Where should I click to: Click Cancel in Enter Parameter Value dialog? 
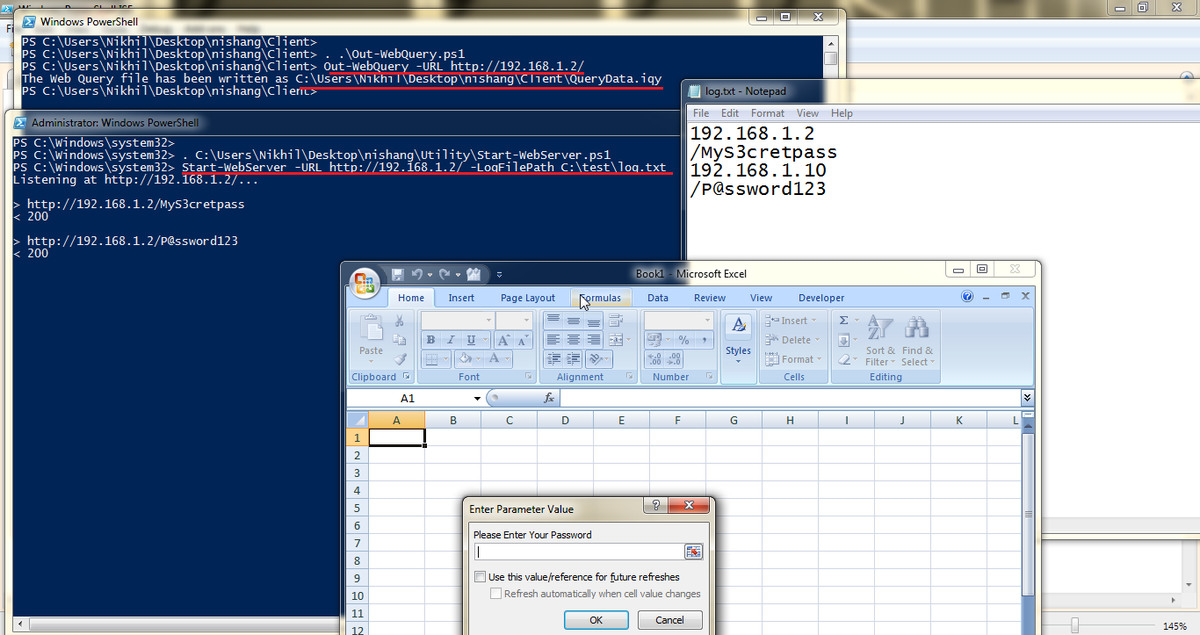click(669, 620)
